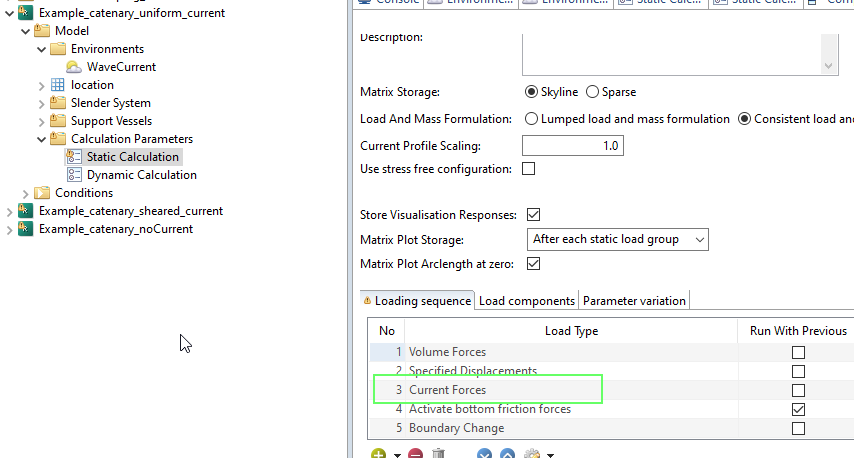Screen dimensions: 854x458
Task: Click the Current Profile Scaling field
Action: point(575,146)
